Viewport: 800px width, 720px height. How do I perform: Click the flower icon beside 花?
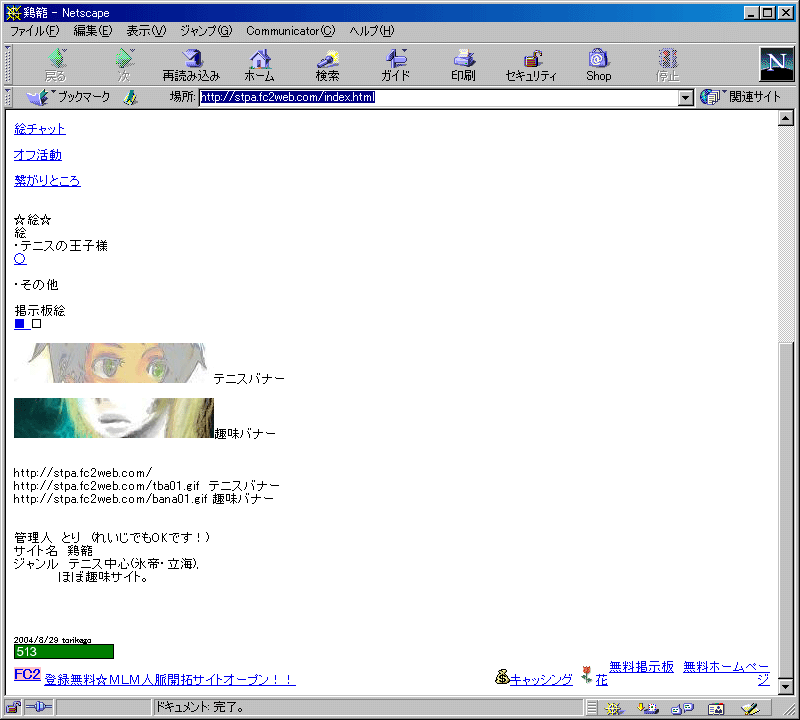587,675
